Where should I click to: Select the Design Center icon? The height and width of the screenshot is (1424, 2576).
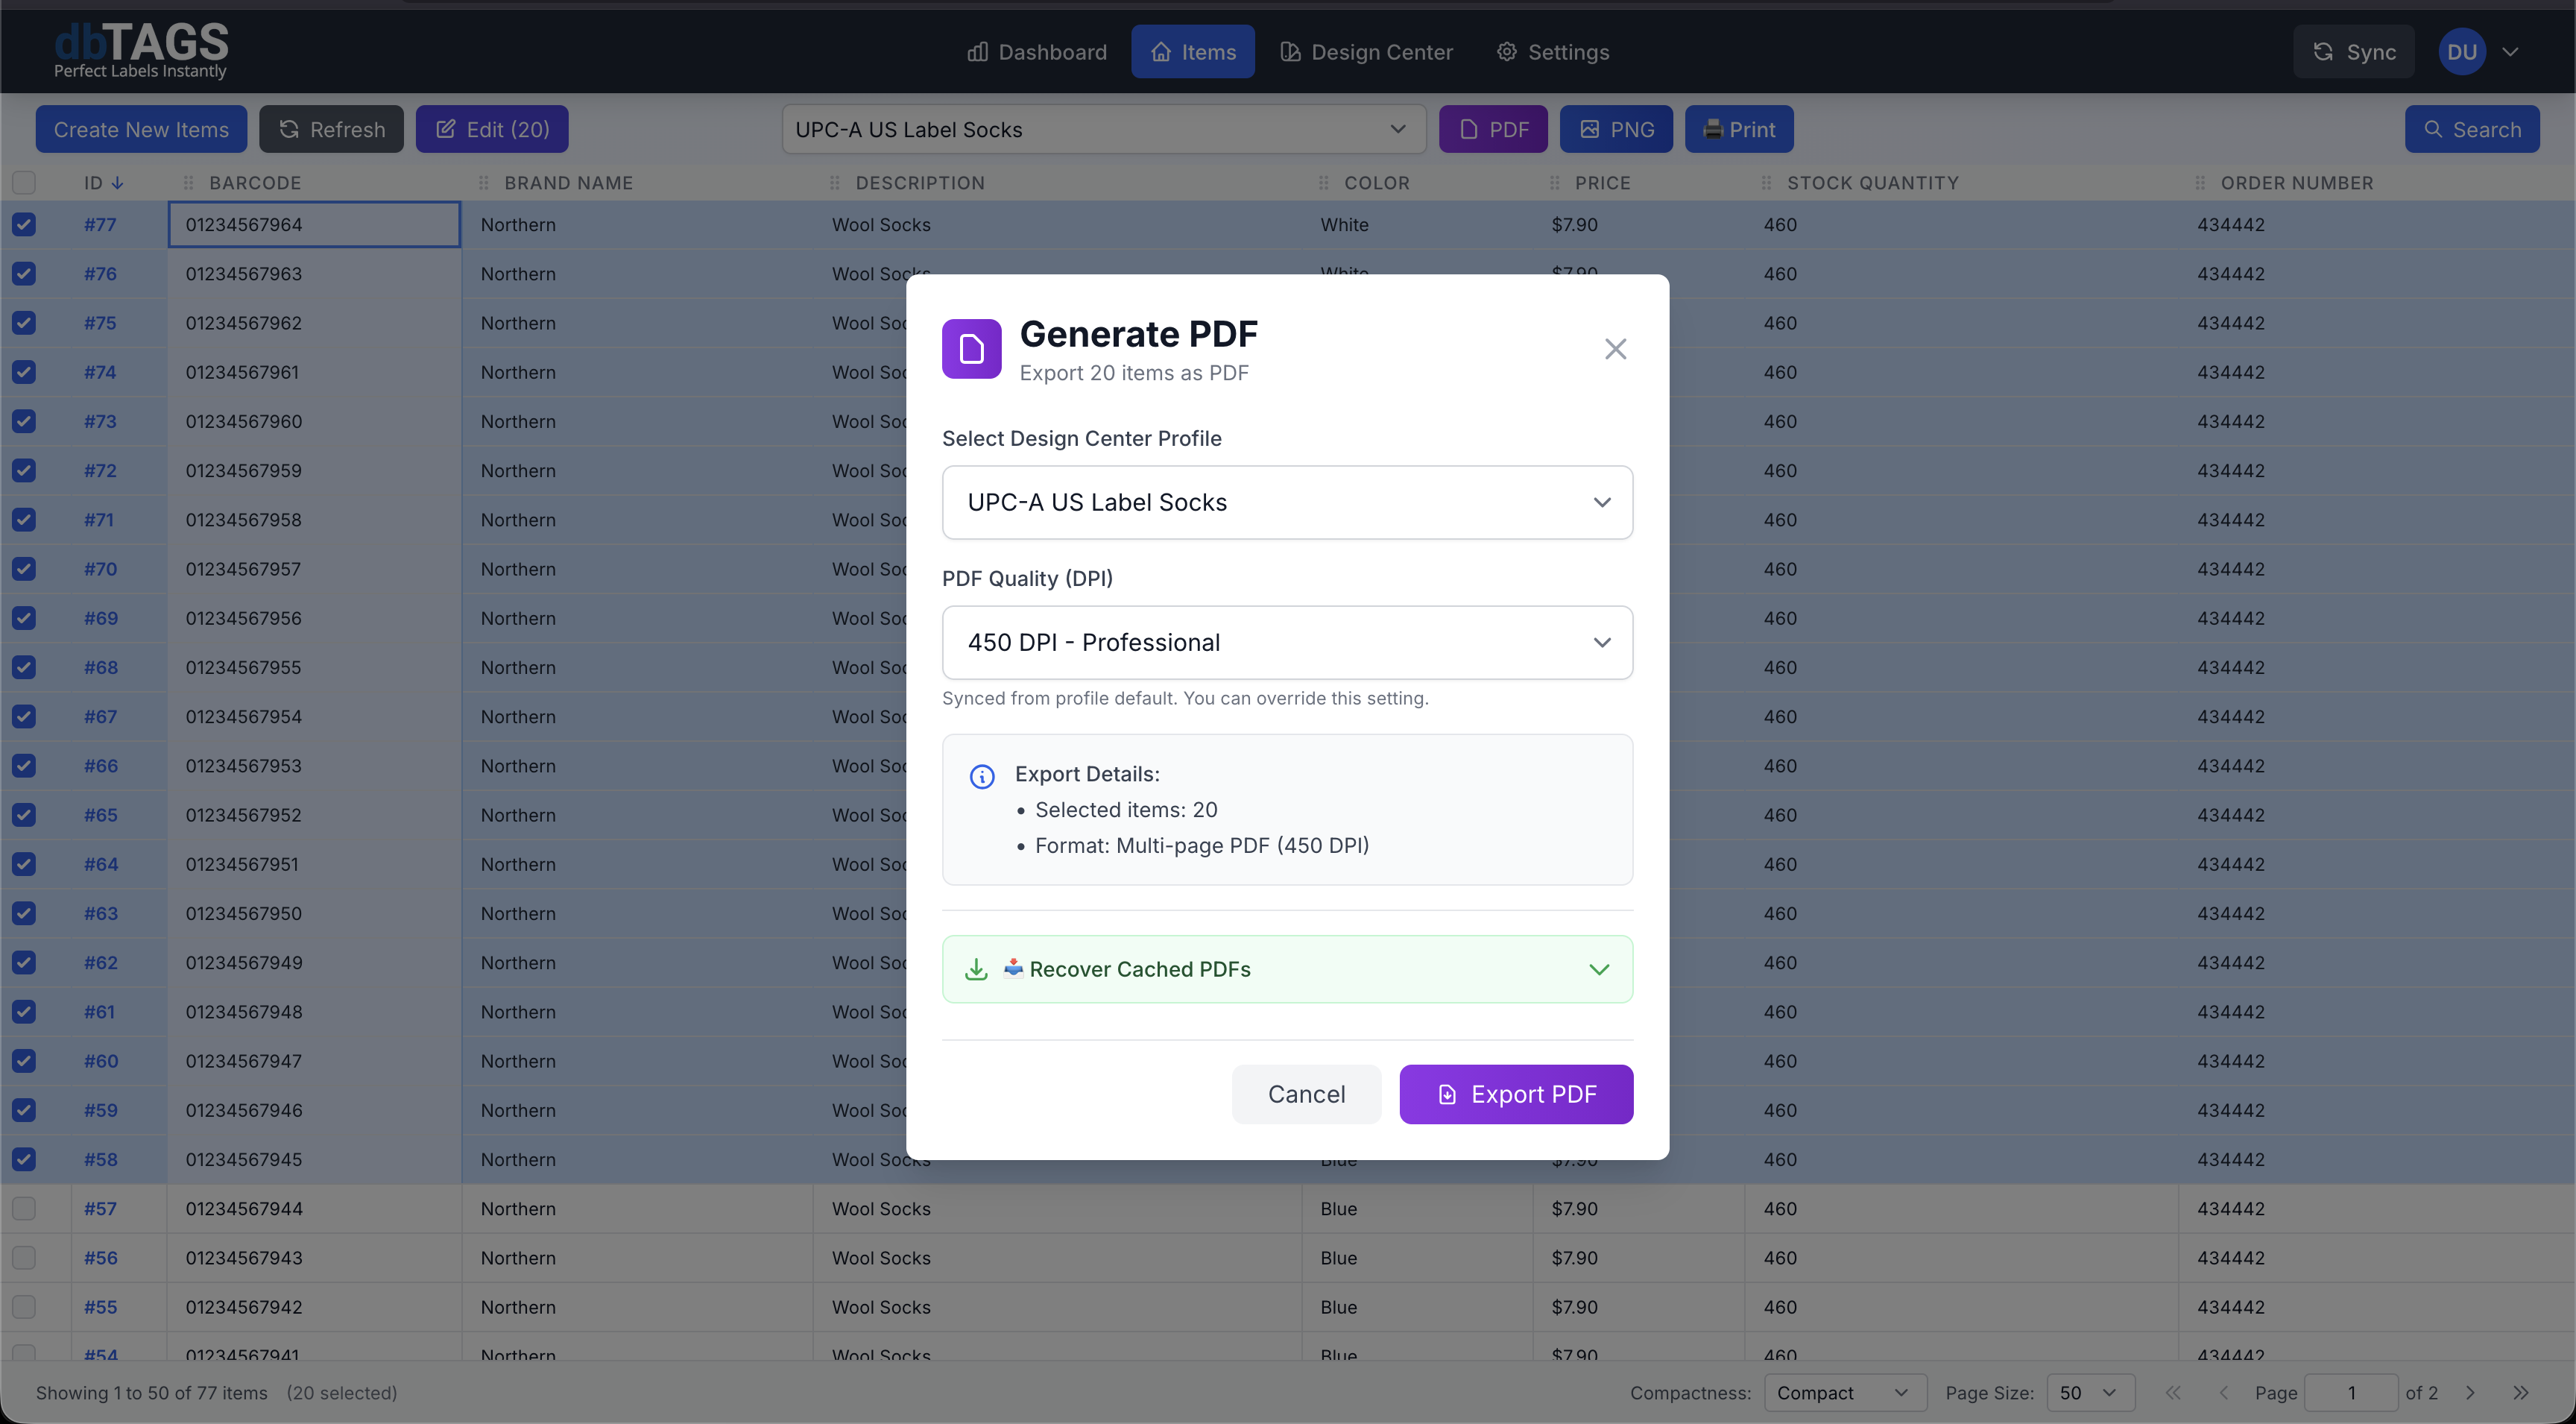coord(1290,51)
